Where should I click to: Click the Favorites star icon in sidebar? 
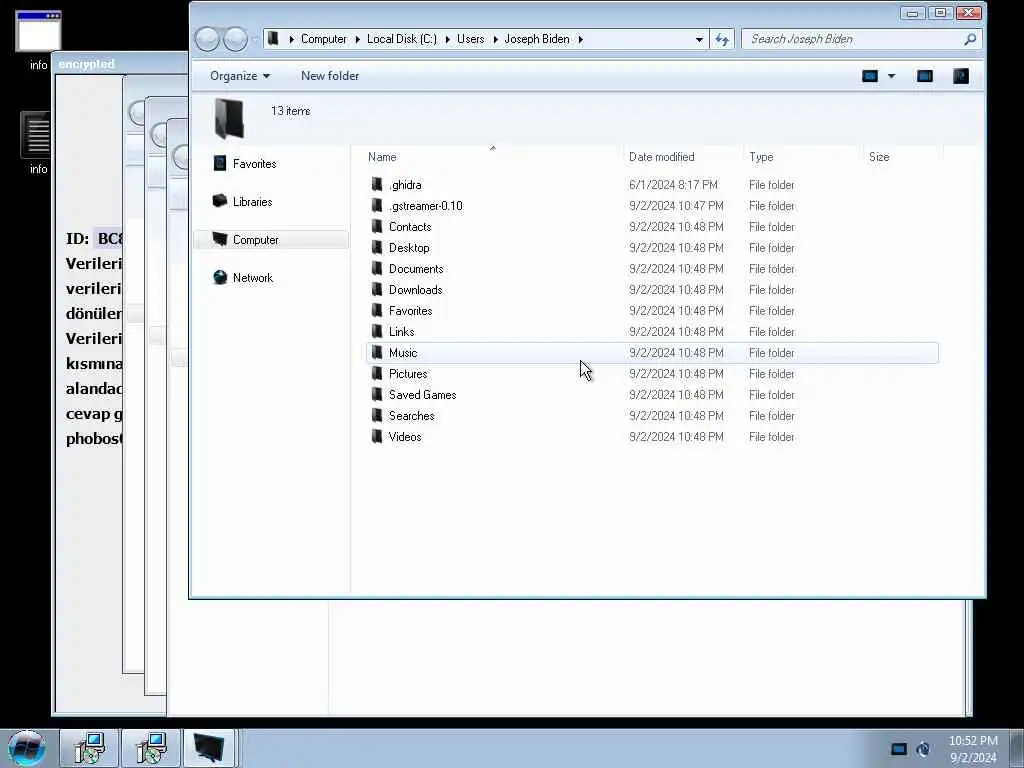tap(220, 163)
